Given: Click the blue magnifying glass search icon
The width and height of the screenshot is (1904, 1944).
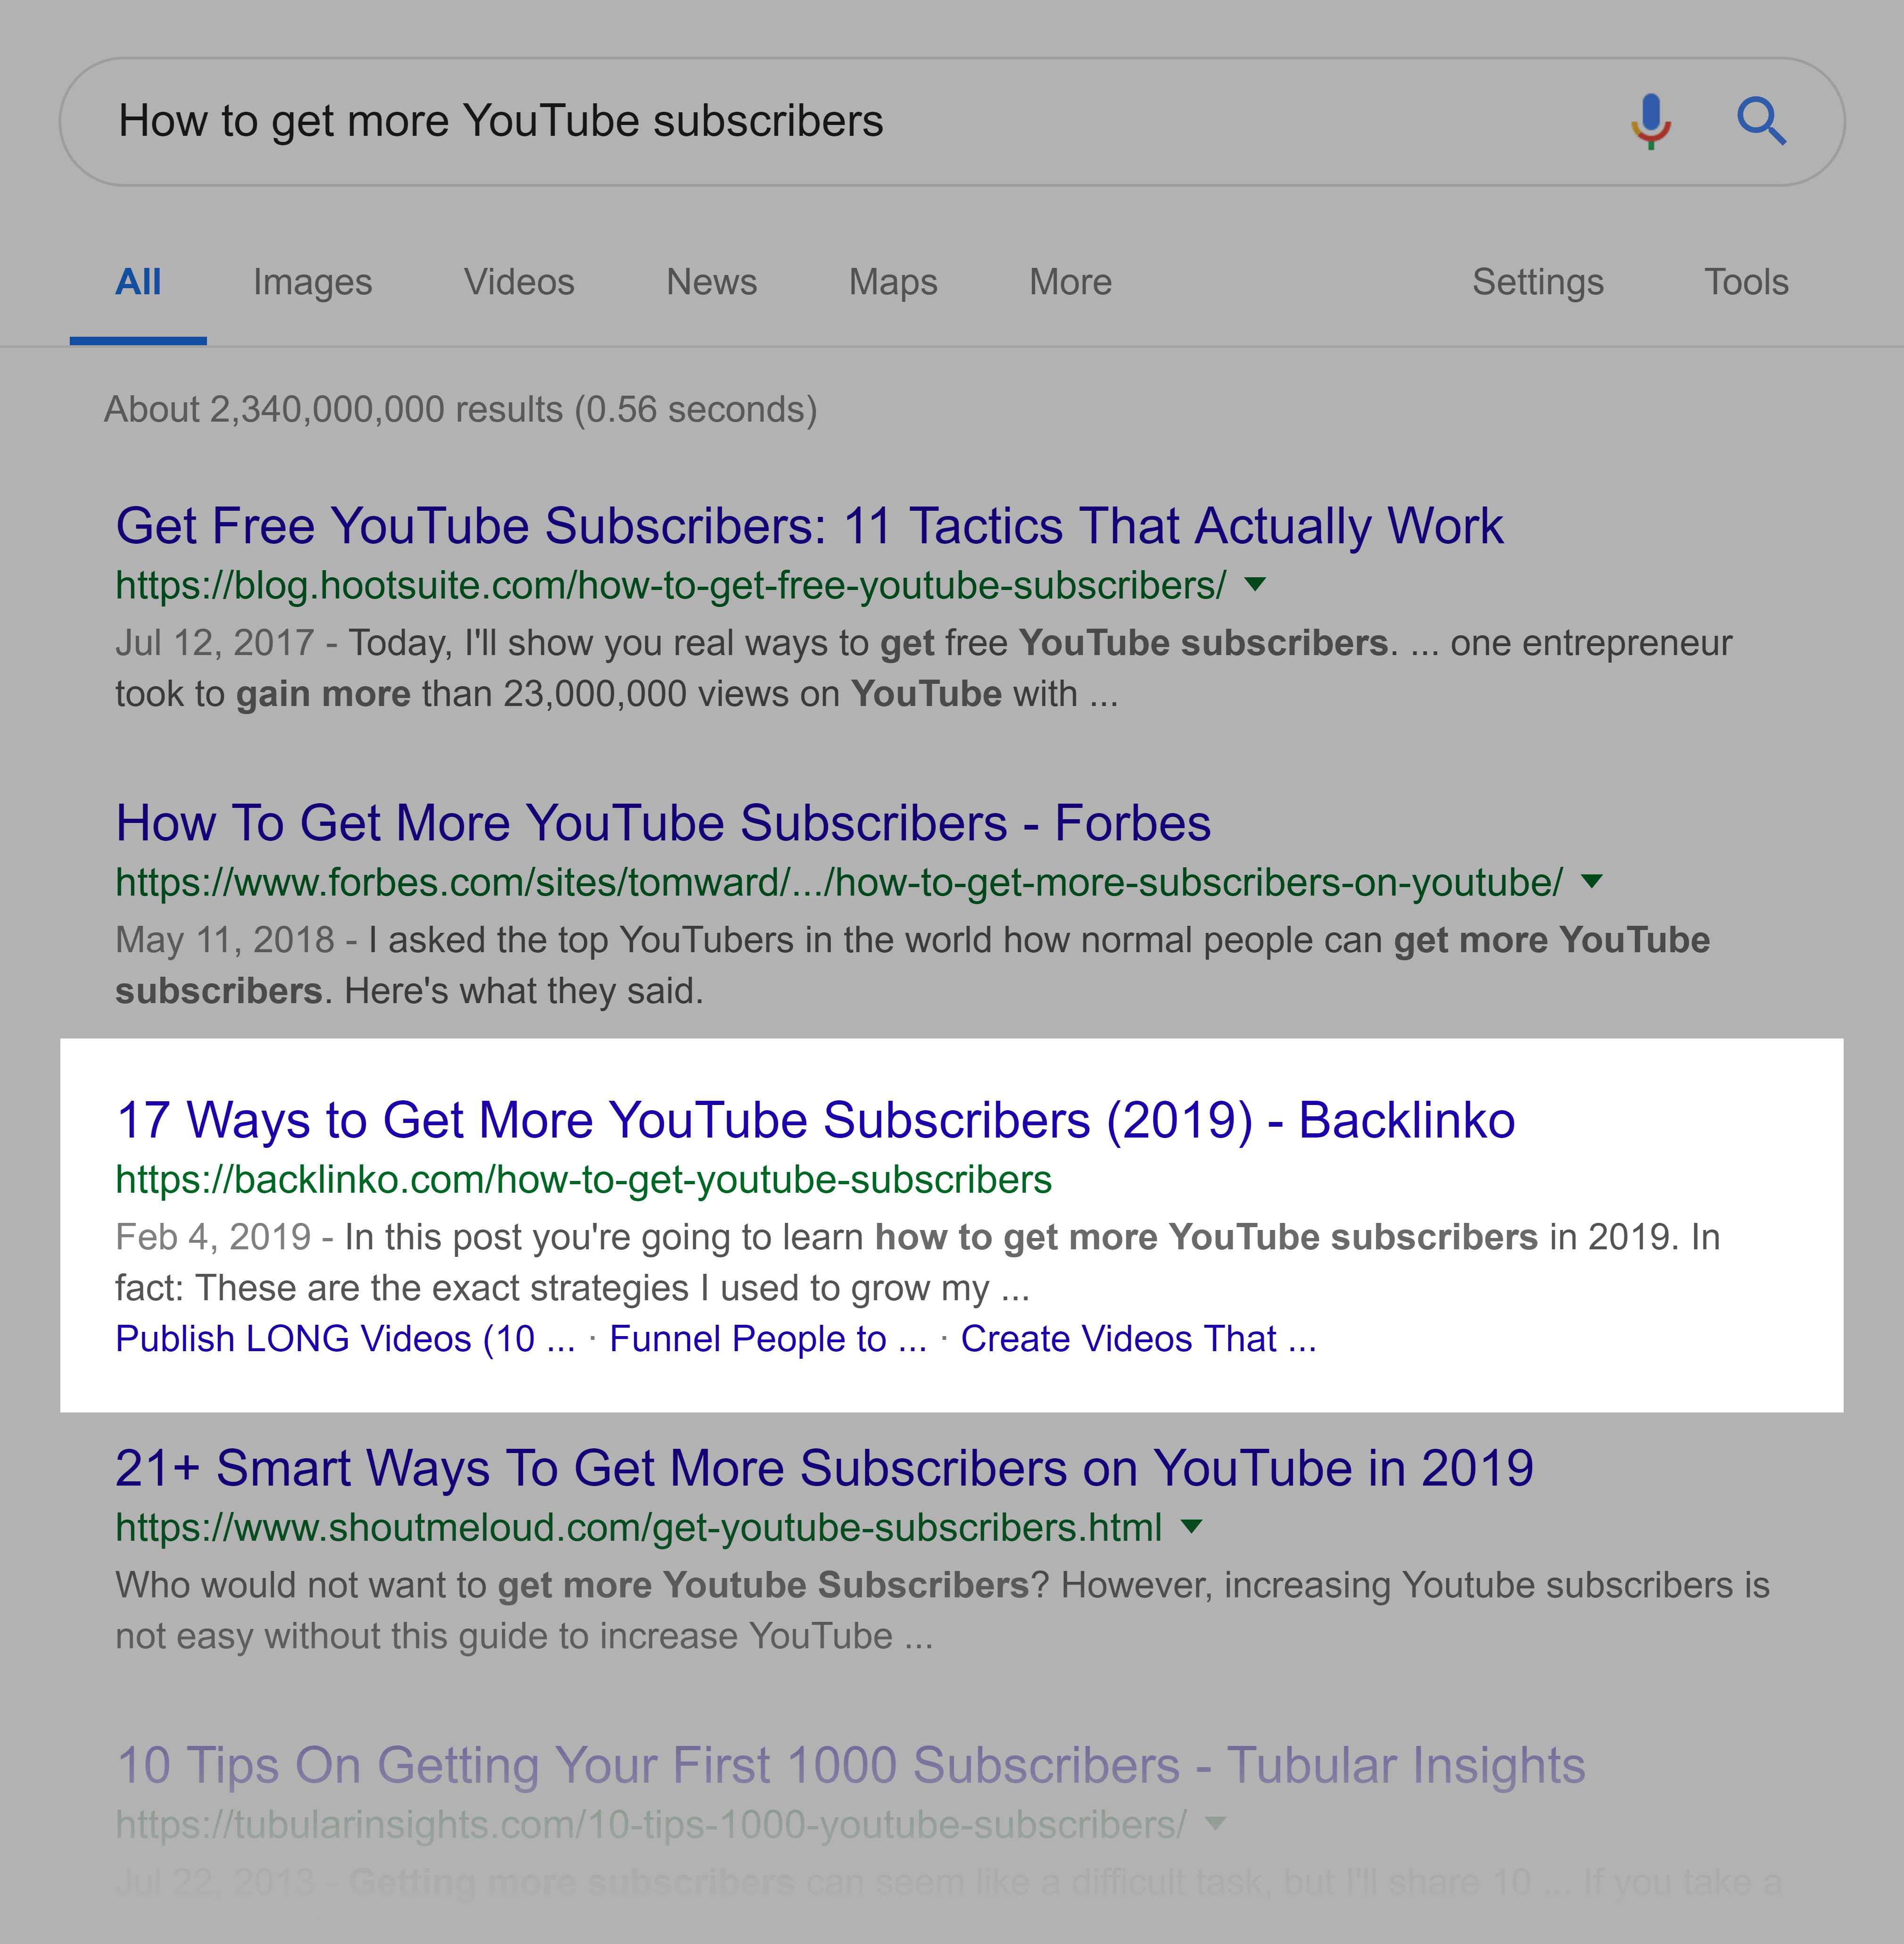Looking at the screenshot, I should tap(1761, 122).
